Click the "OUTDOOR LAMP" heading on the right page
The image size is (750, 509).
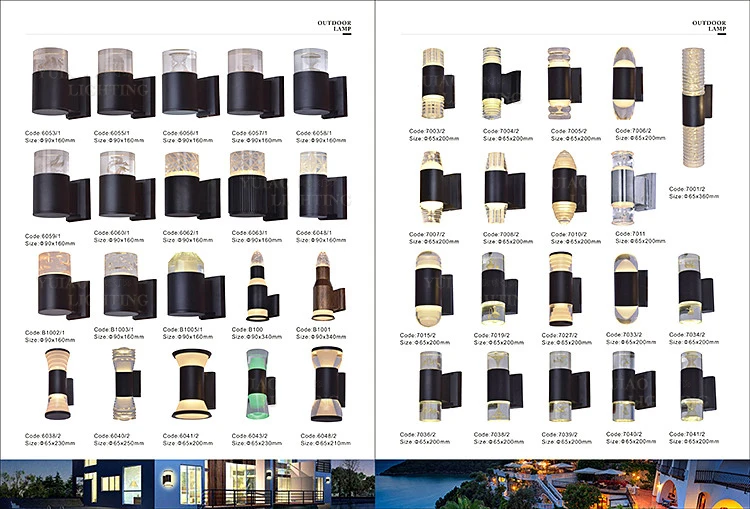709,26
